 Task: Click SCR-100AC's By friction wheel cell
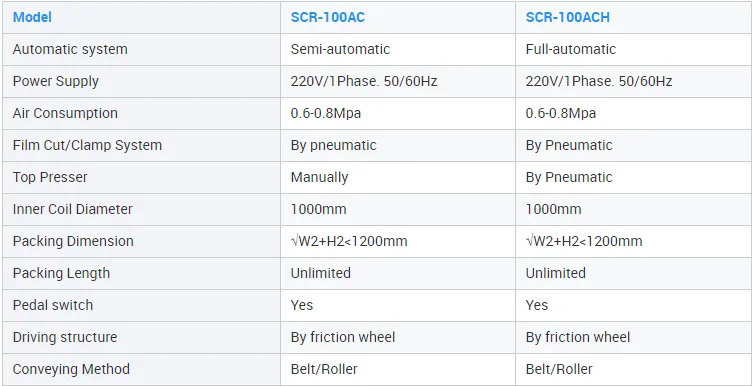(398, 337)
